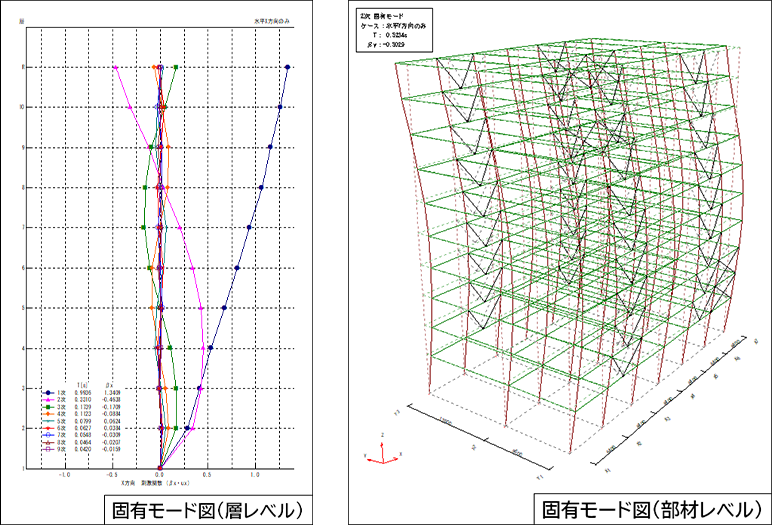Image resolution: width=772 pixels, height=525 pixels.
Task: Click the '固有モード図(部材レベル)' caption
Action: pos(652,510)
